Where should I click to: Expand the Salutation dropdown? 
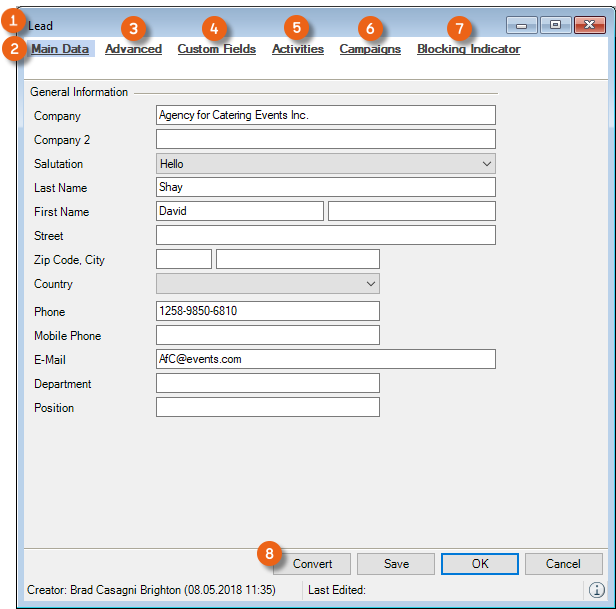tap(326, 164)
